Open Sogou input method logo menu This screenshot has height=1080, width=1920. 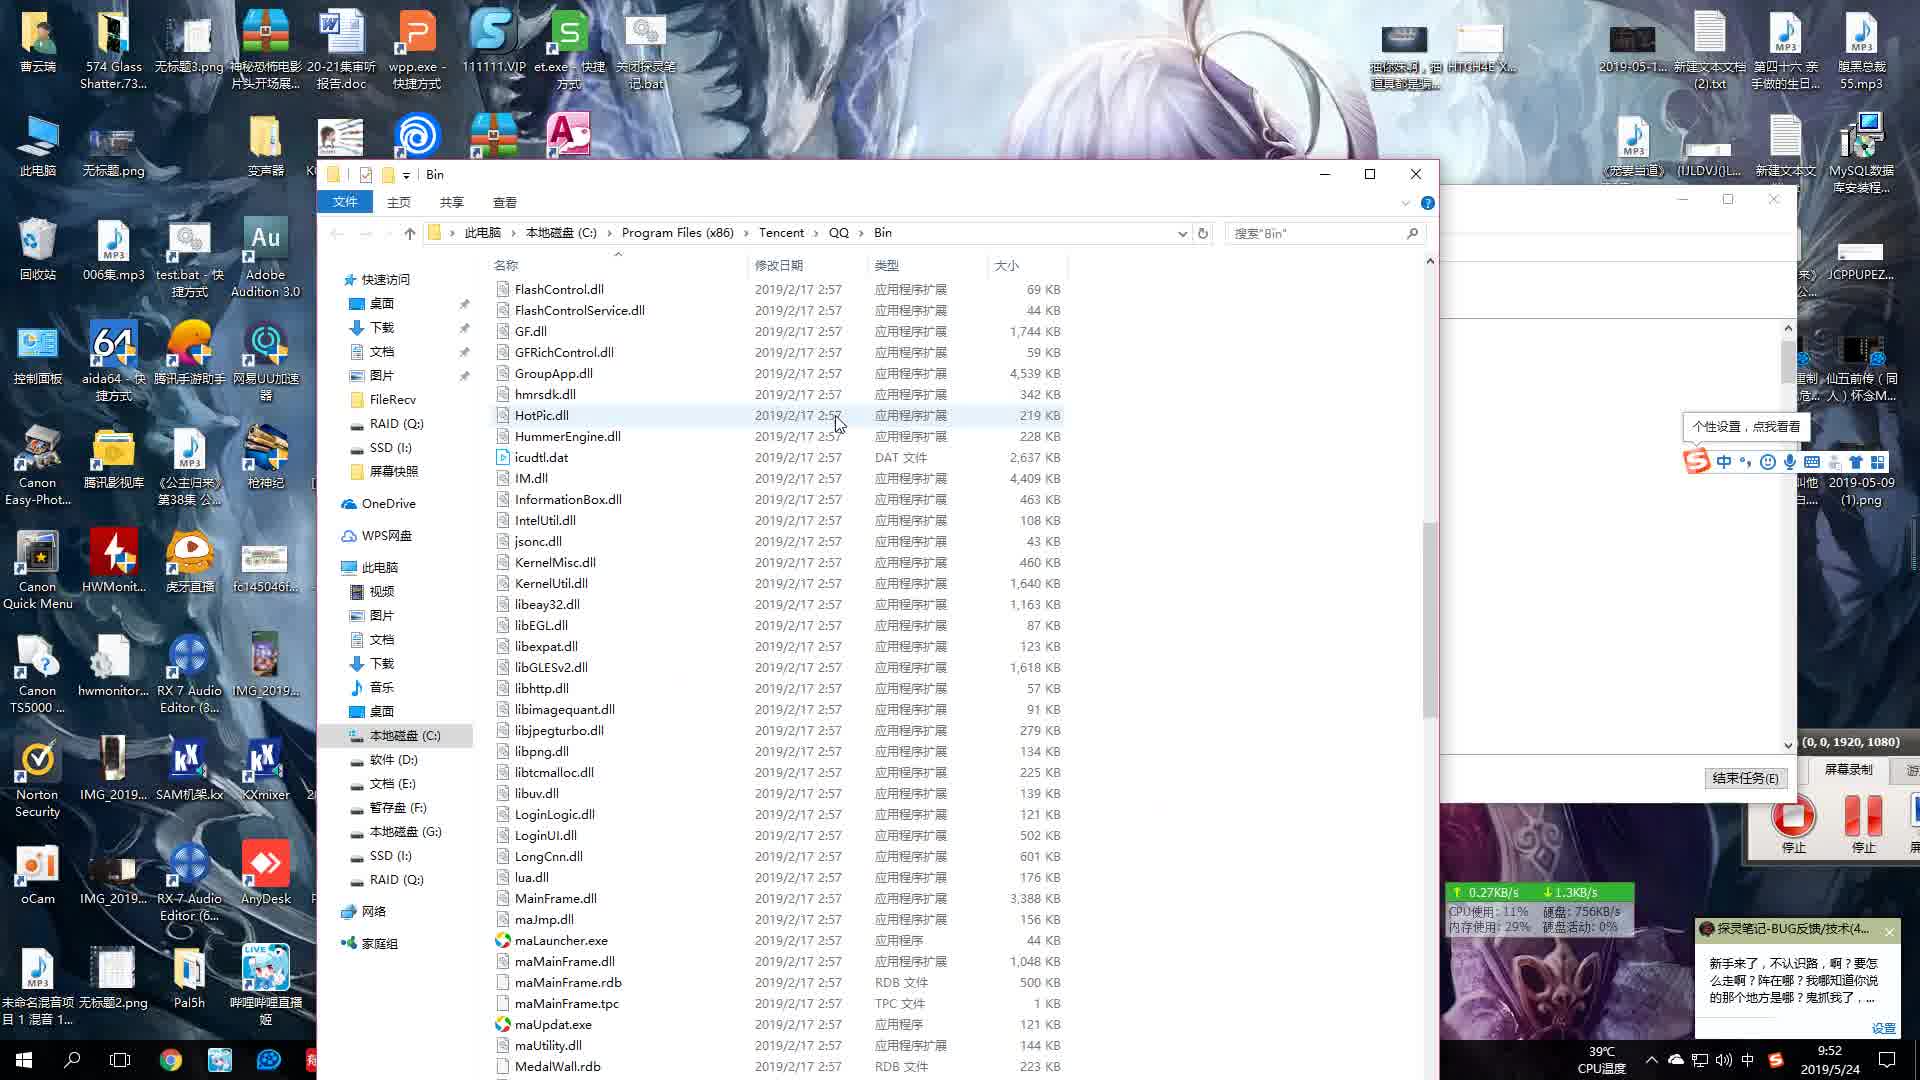pyautogui.click(x=1697, y=461)
